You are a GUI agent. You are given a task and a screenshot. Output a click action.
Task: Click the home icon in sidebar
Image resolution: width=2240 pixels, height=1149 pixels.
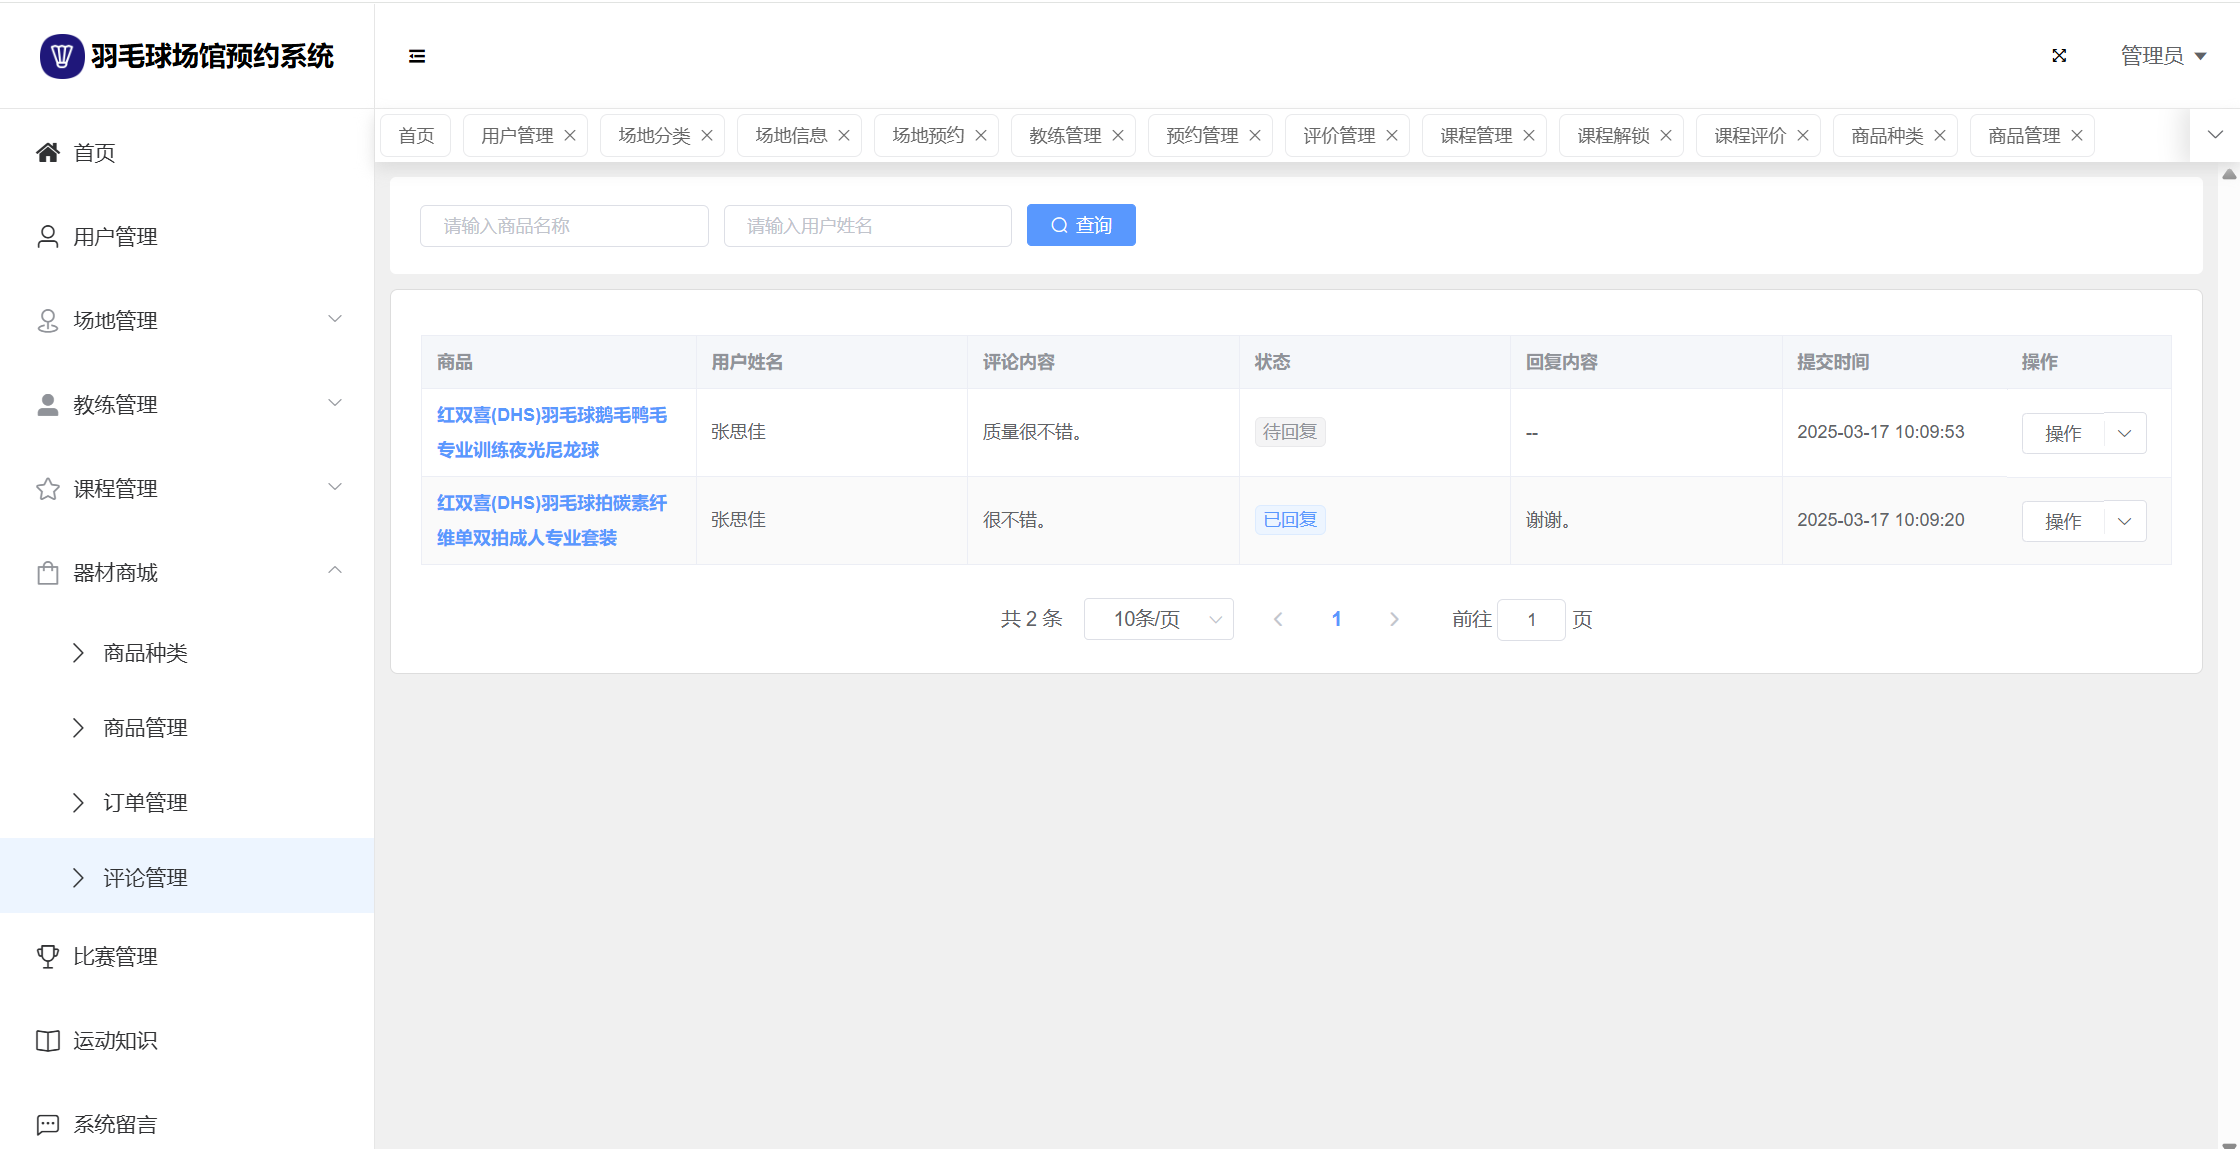(x=47, y=152)
